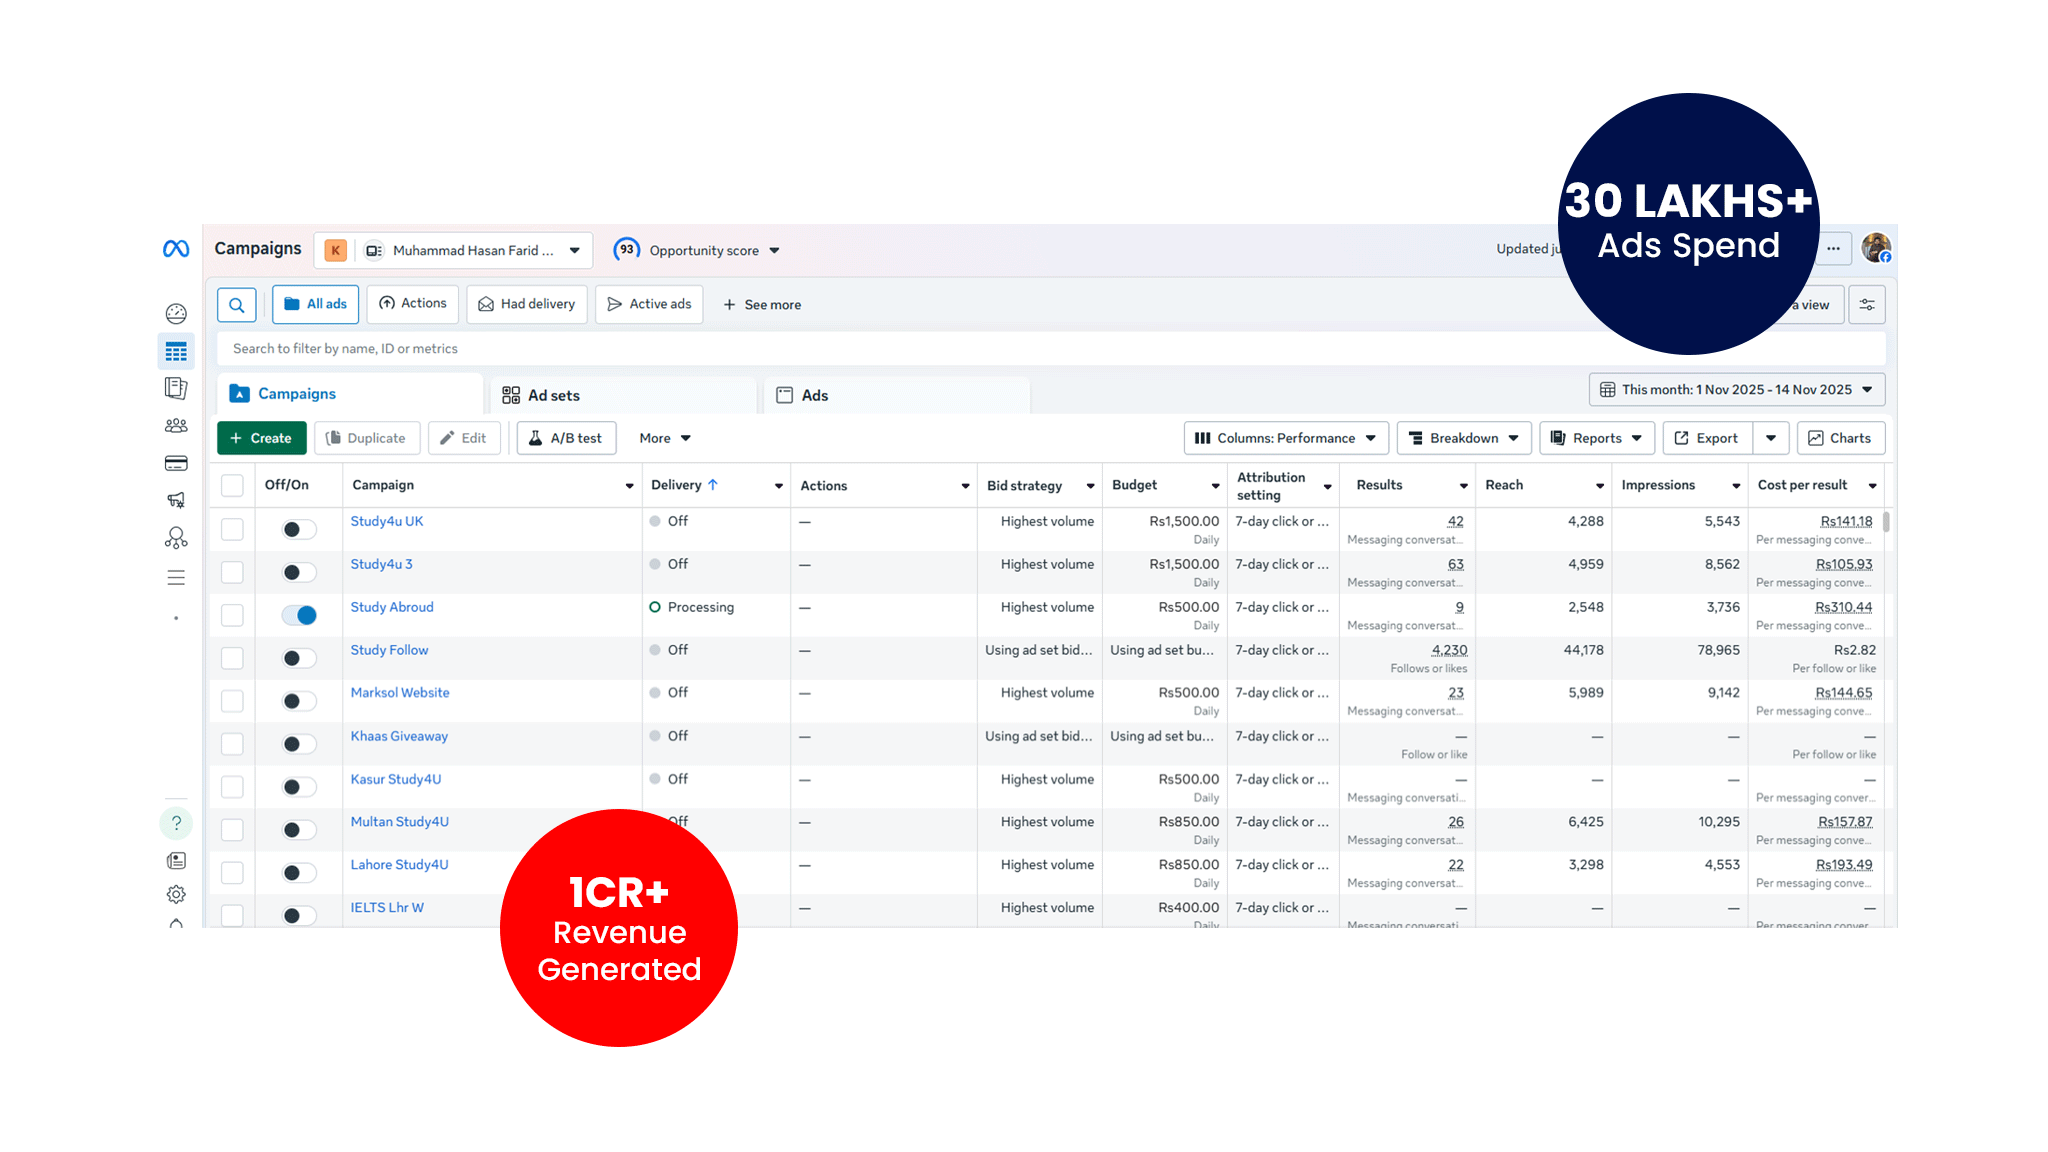Image resolution: width=2048 pixels, height=1152 pixels.
Task: Turn on the Study4u UK campaign toggle
Action: (299, 529)
